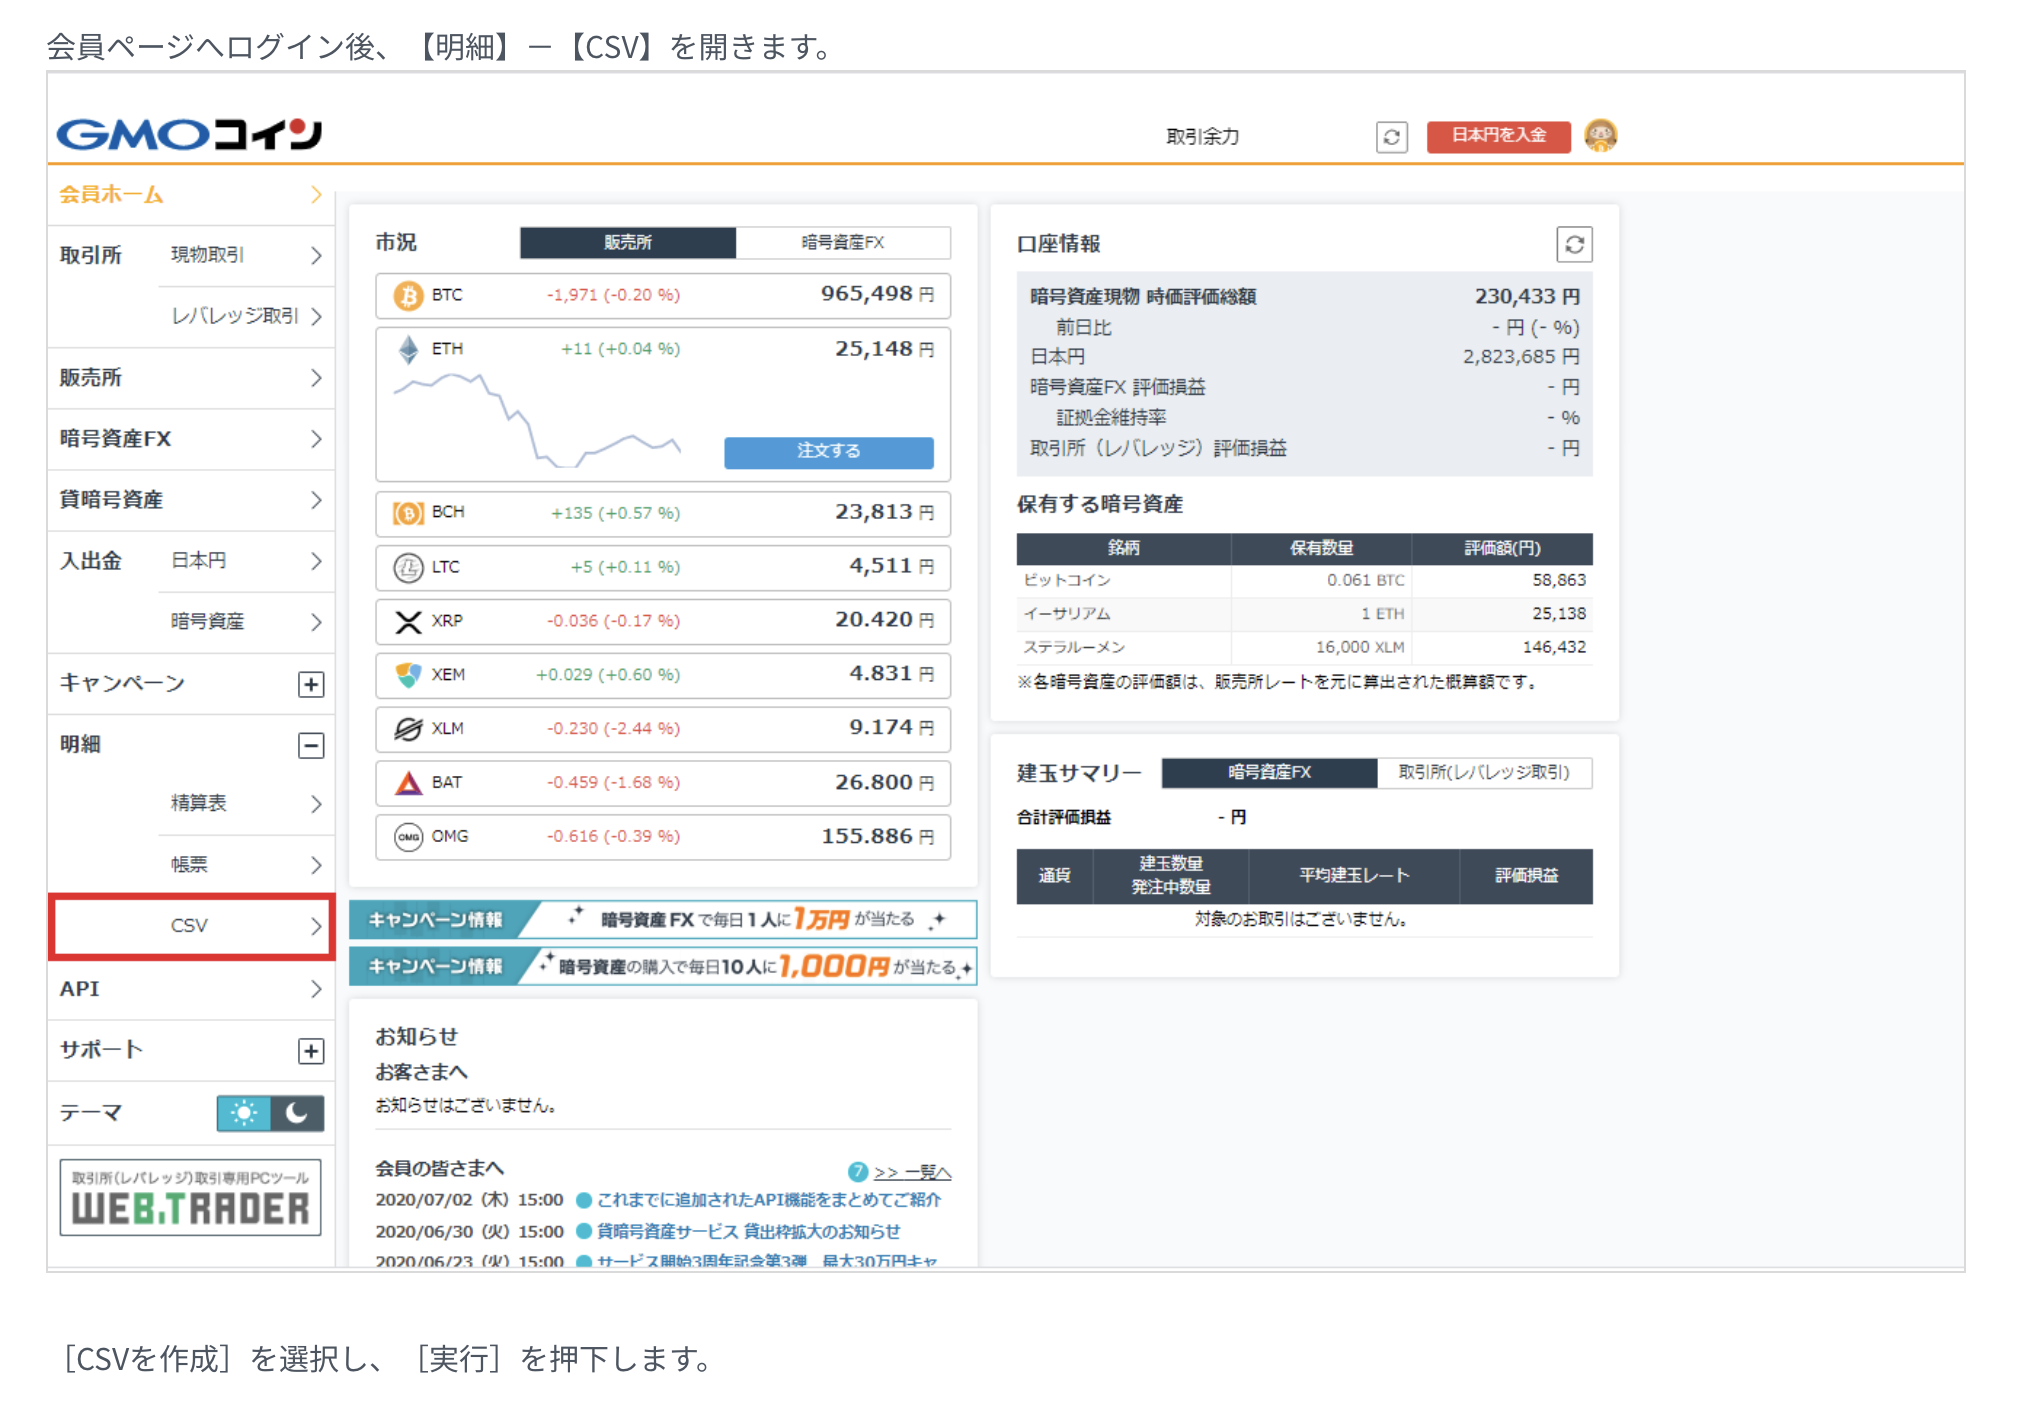Refresh the 口座情報 account info panel

(1574, 245)
